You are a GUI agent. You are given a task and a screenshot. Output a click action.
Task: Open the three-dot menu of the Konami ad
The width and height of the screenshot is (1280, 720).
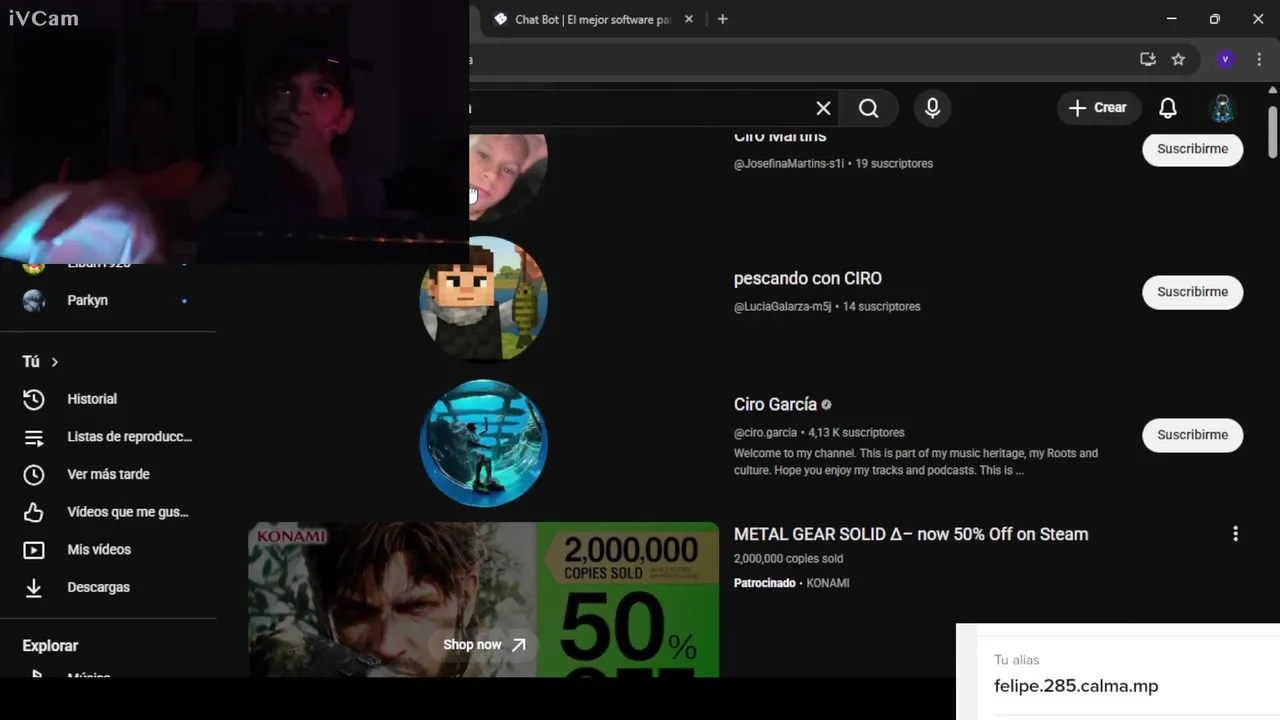pyautogui.click(x=1235, y=534)
